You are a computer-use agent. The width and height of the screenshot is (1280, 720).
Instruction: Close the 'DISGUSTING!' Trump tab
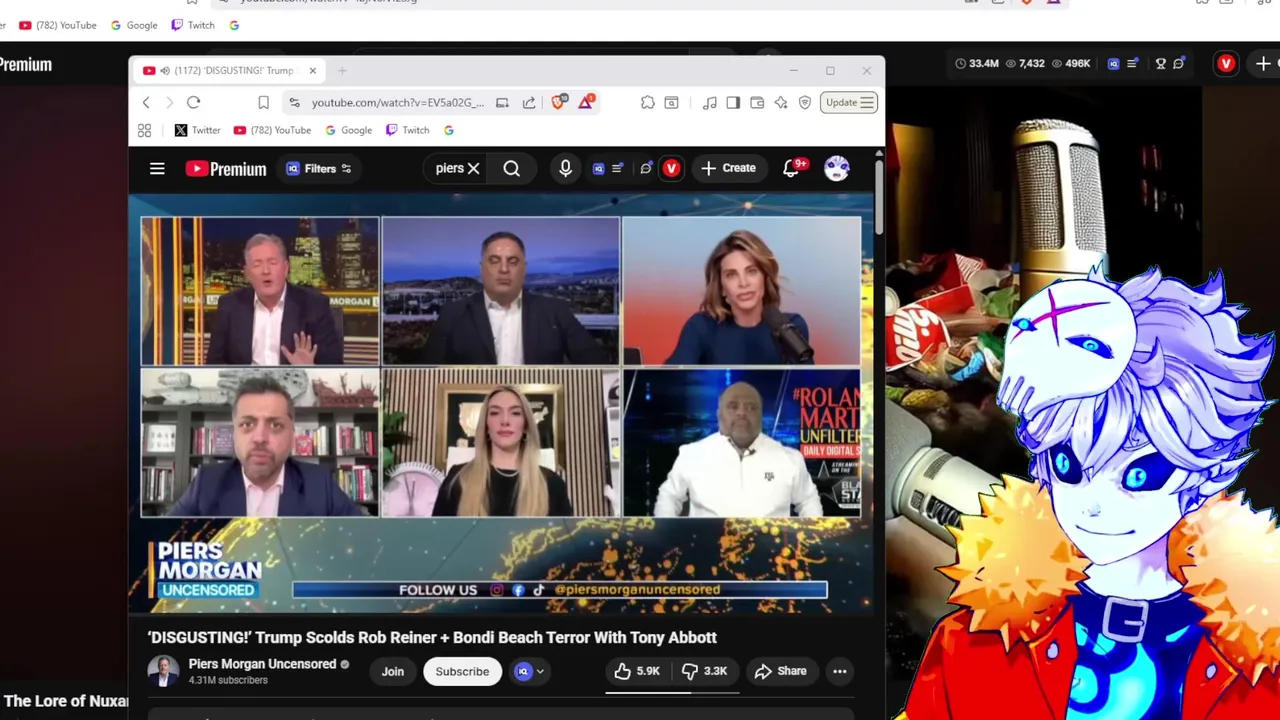tap(312, 71)
